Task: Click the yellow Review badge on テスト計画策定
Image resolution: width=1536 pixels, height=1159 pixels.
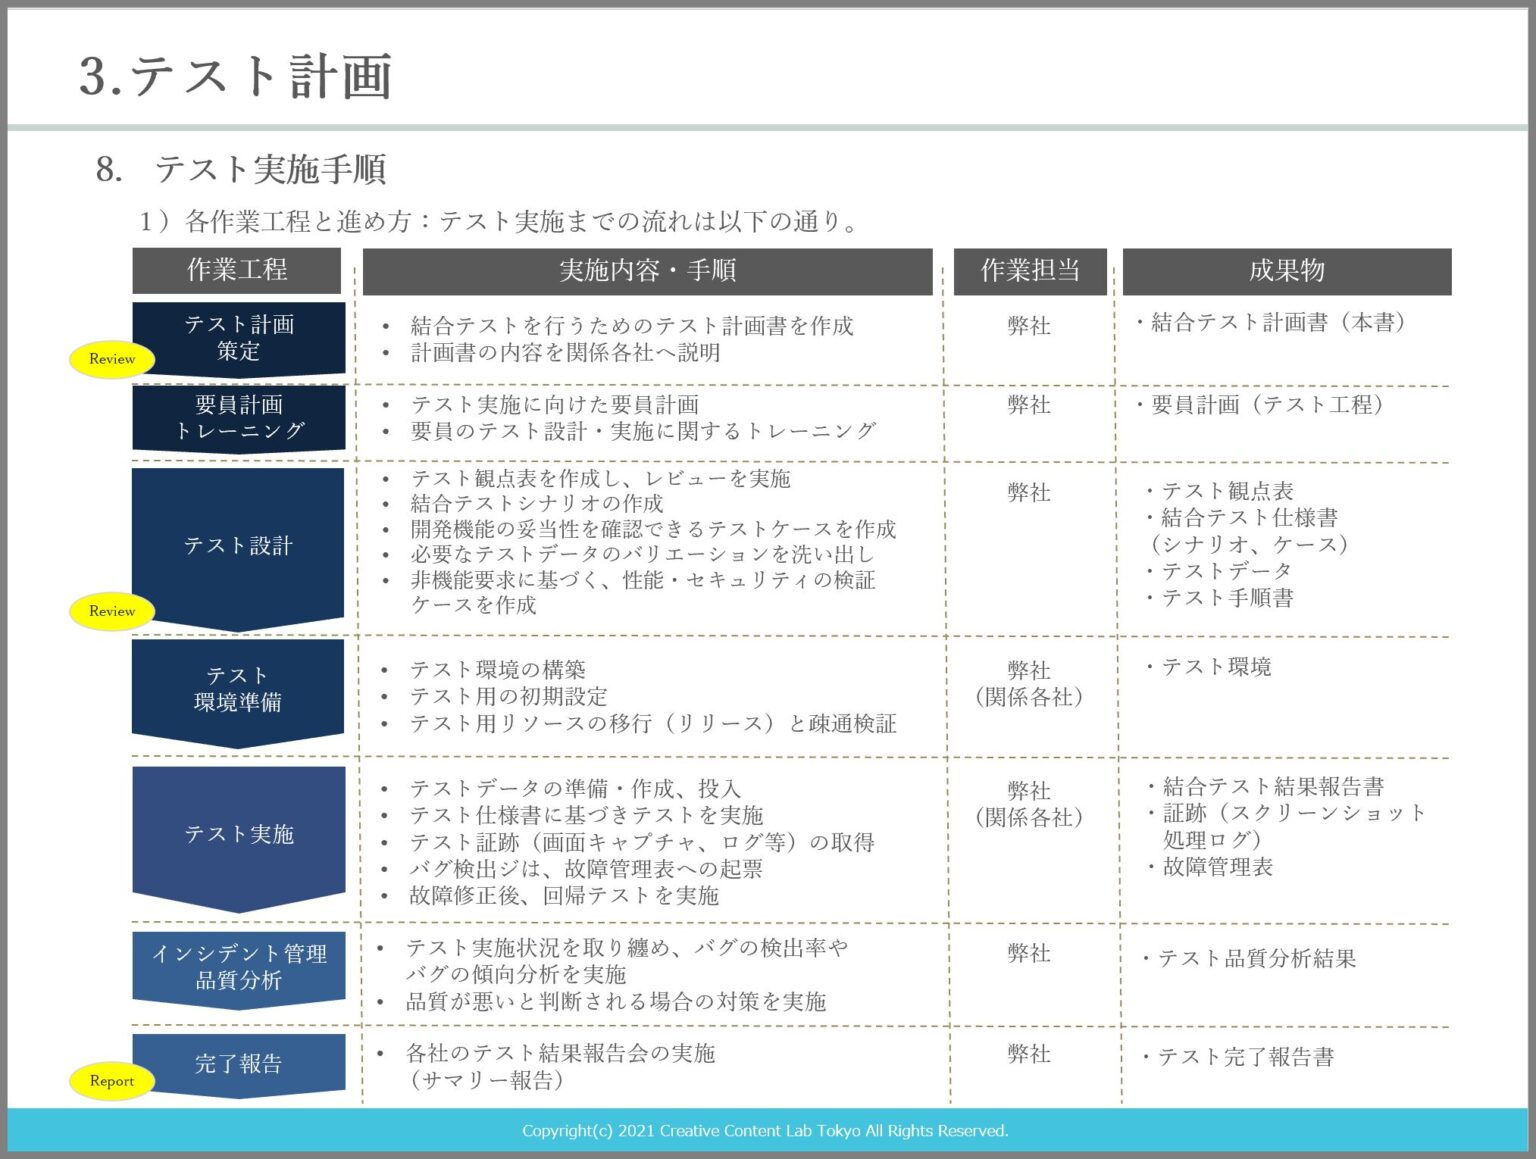Action: [112, 359]
